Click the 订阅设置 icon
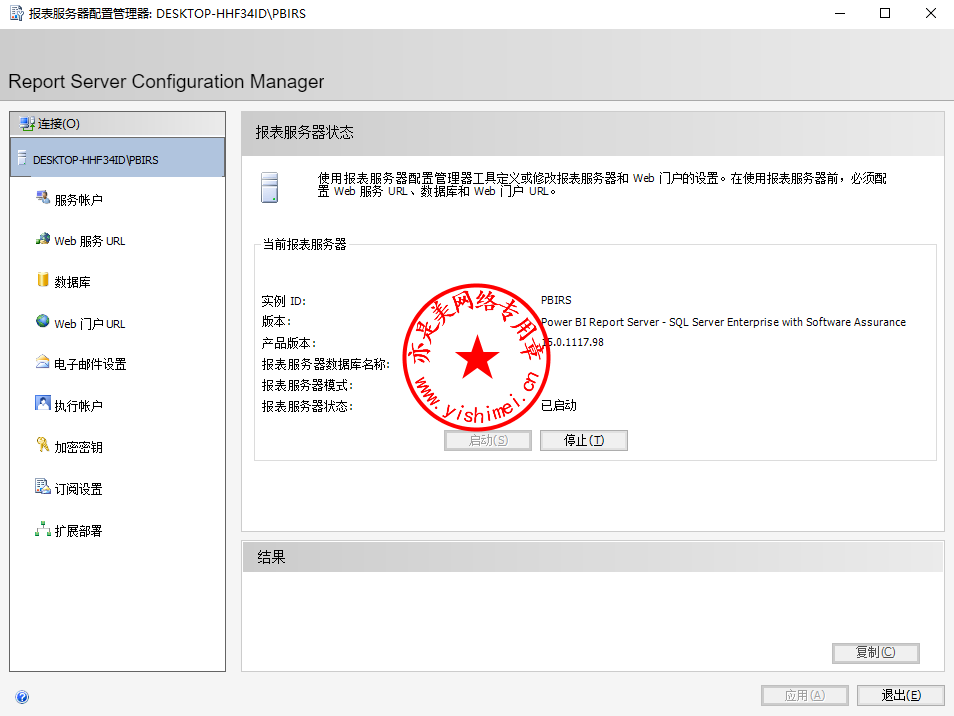954x716 pixels. (x=43, y=486)
